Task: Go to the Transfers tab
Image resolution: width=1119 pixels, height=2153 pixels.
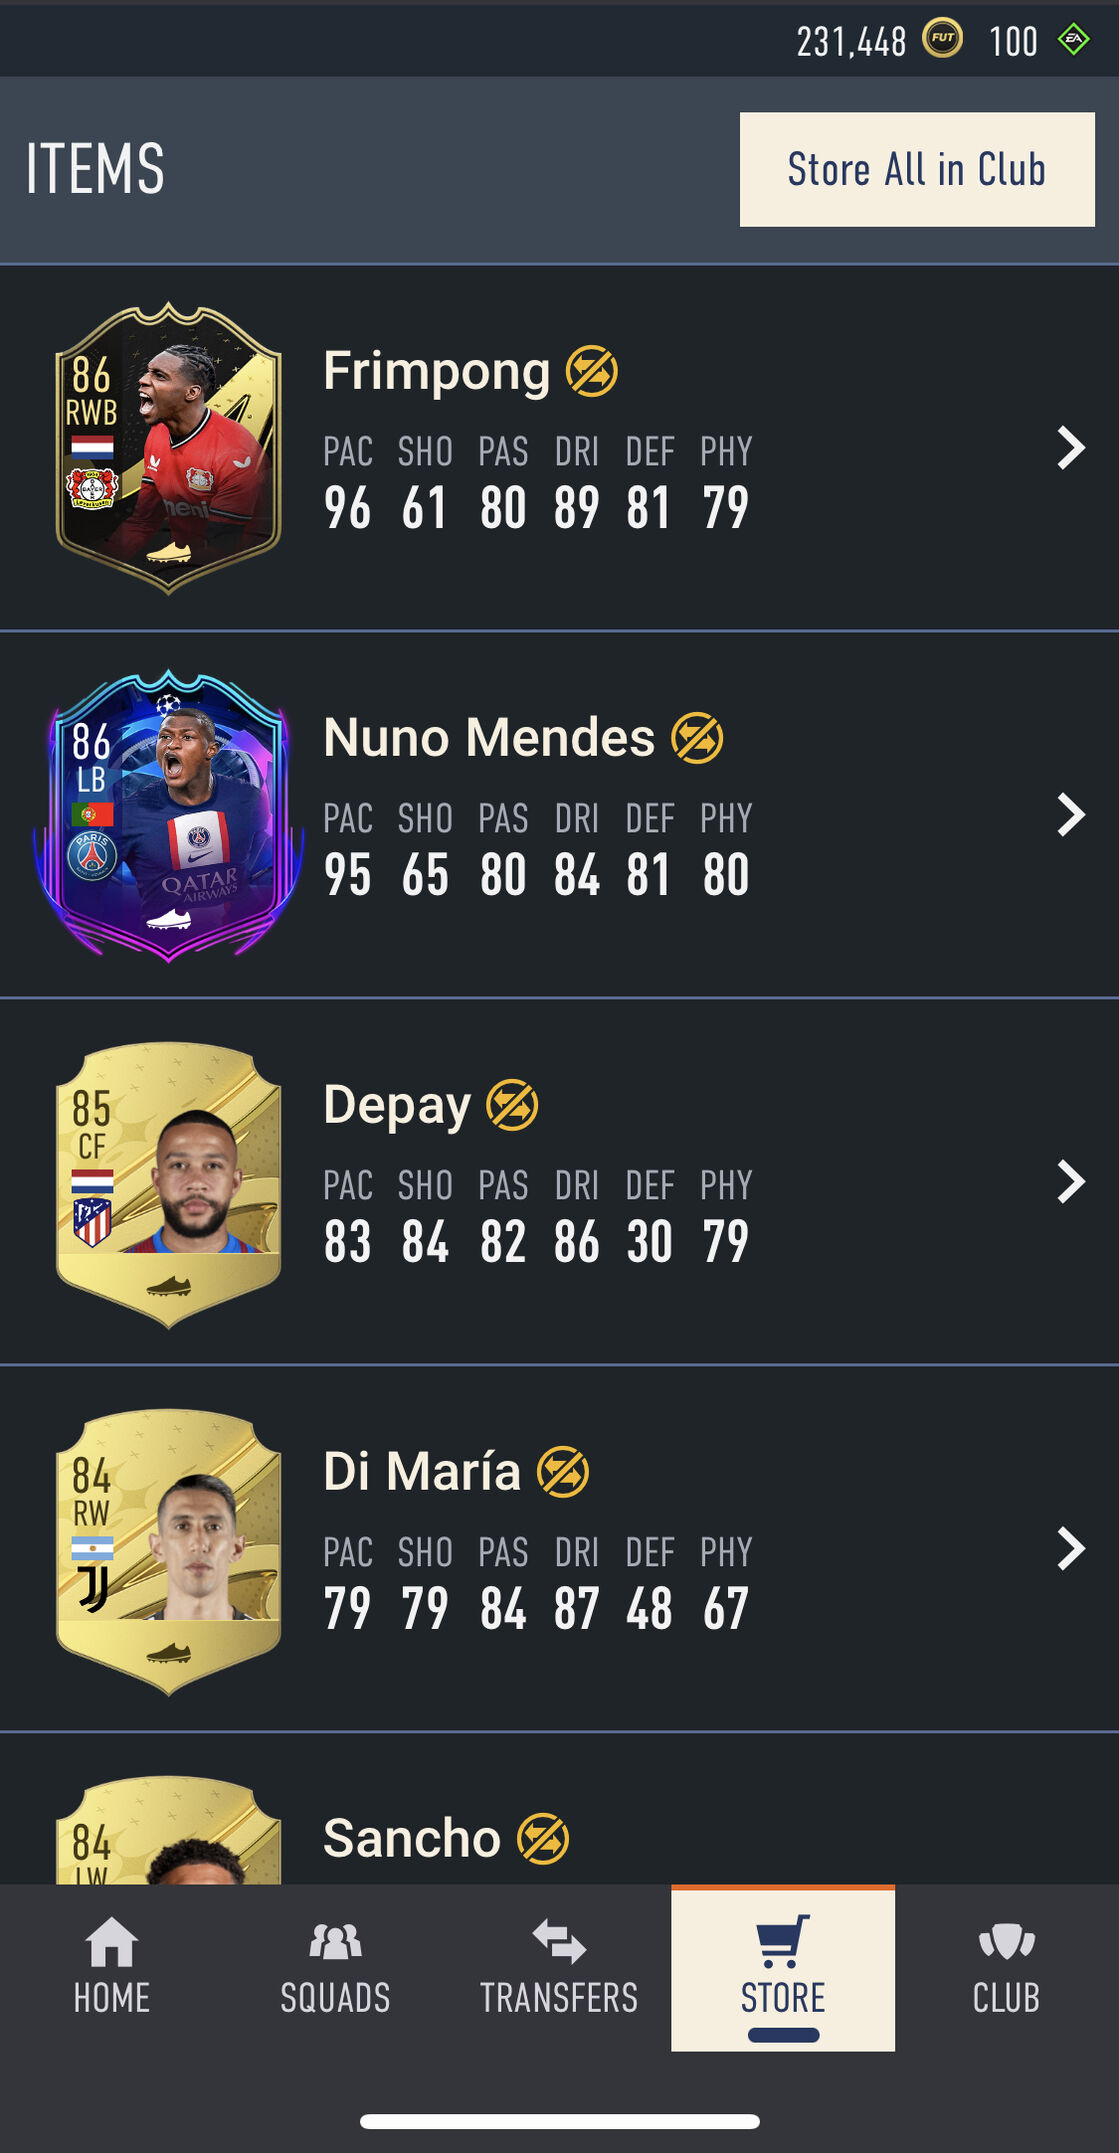Action: 559,1967
